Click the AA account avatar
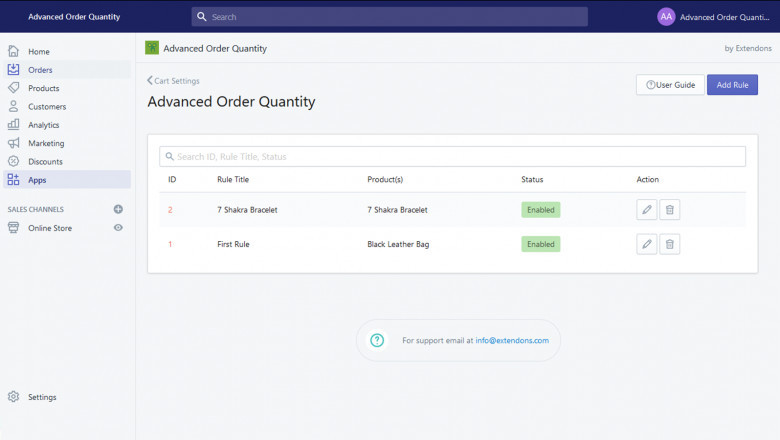This screenshot has height=440, width=780. tap(666, 17)
